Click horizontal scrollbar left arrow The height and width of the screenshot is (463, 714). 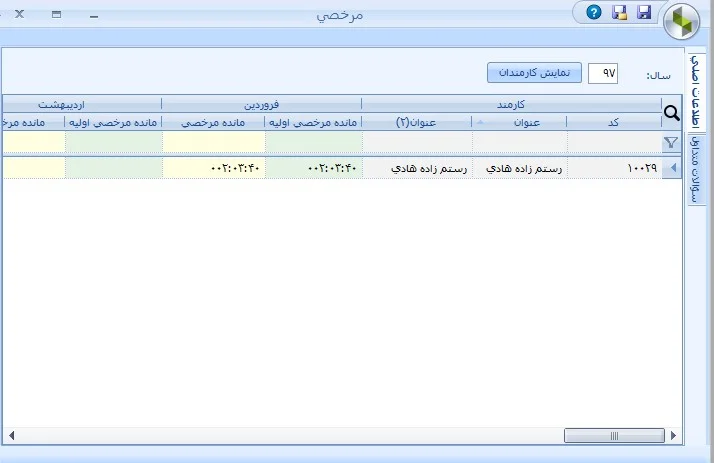point(11,436)
